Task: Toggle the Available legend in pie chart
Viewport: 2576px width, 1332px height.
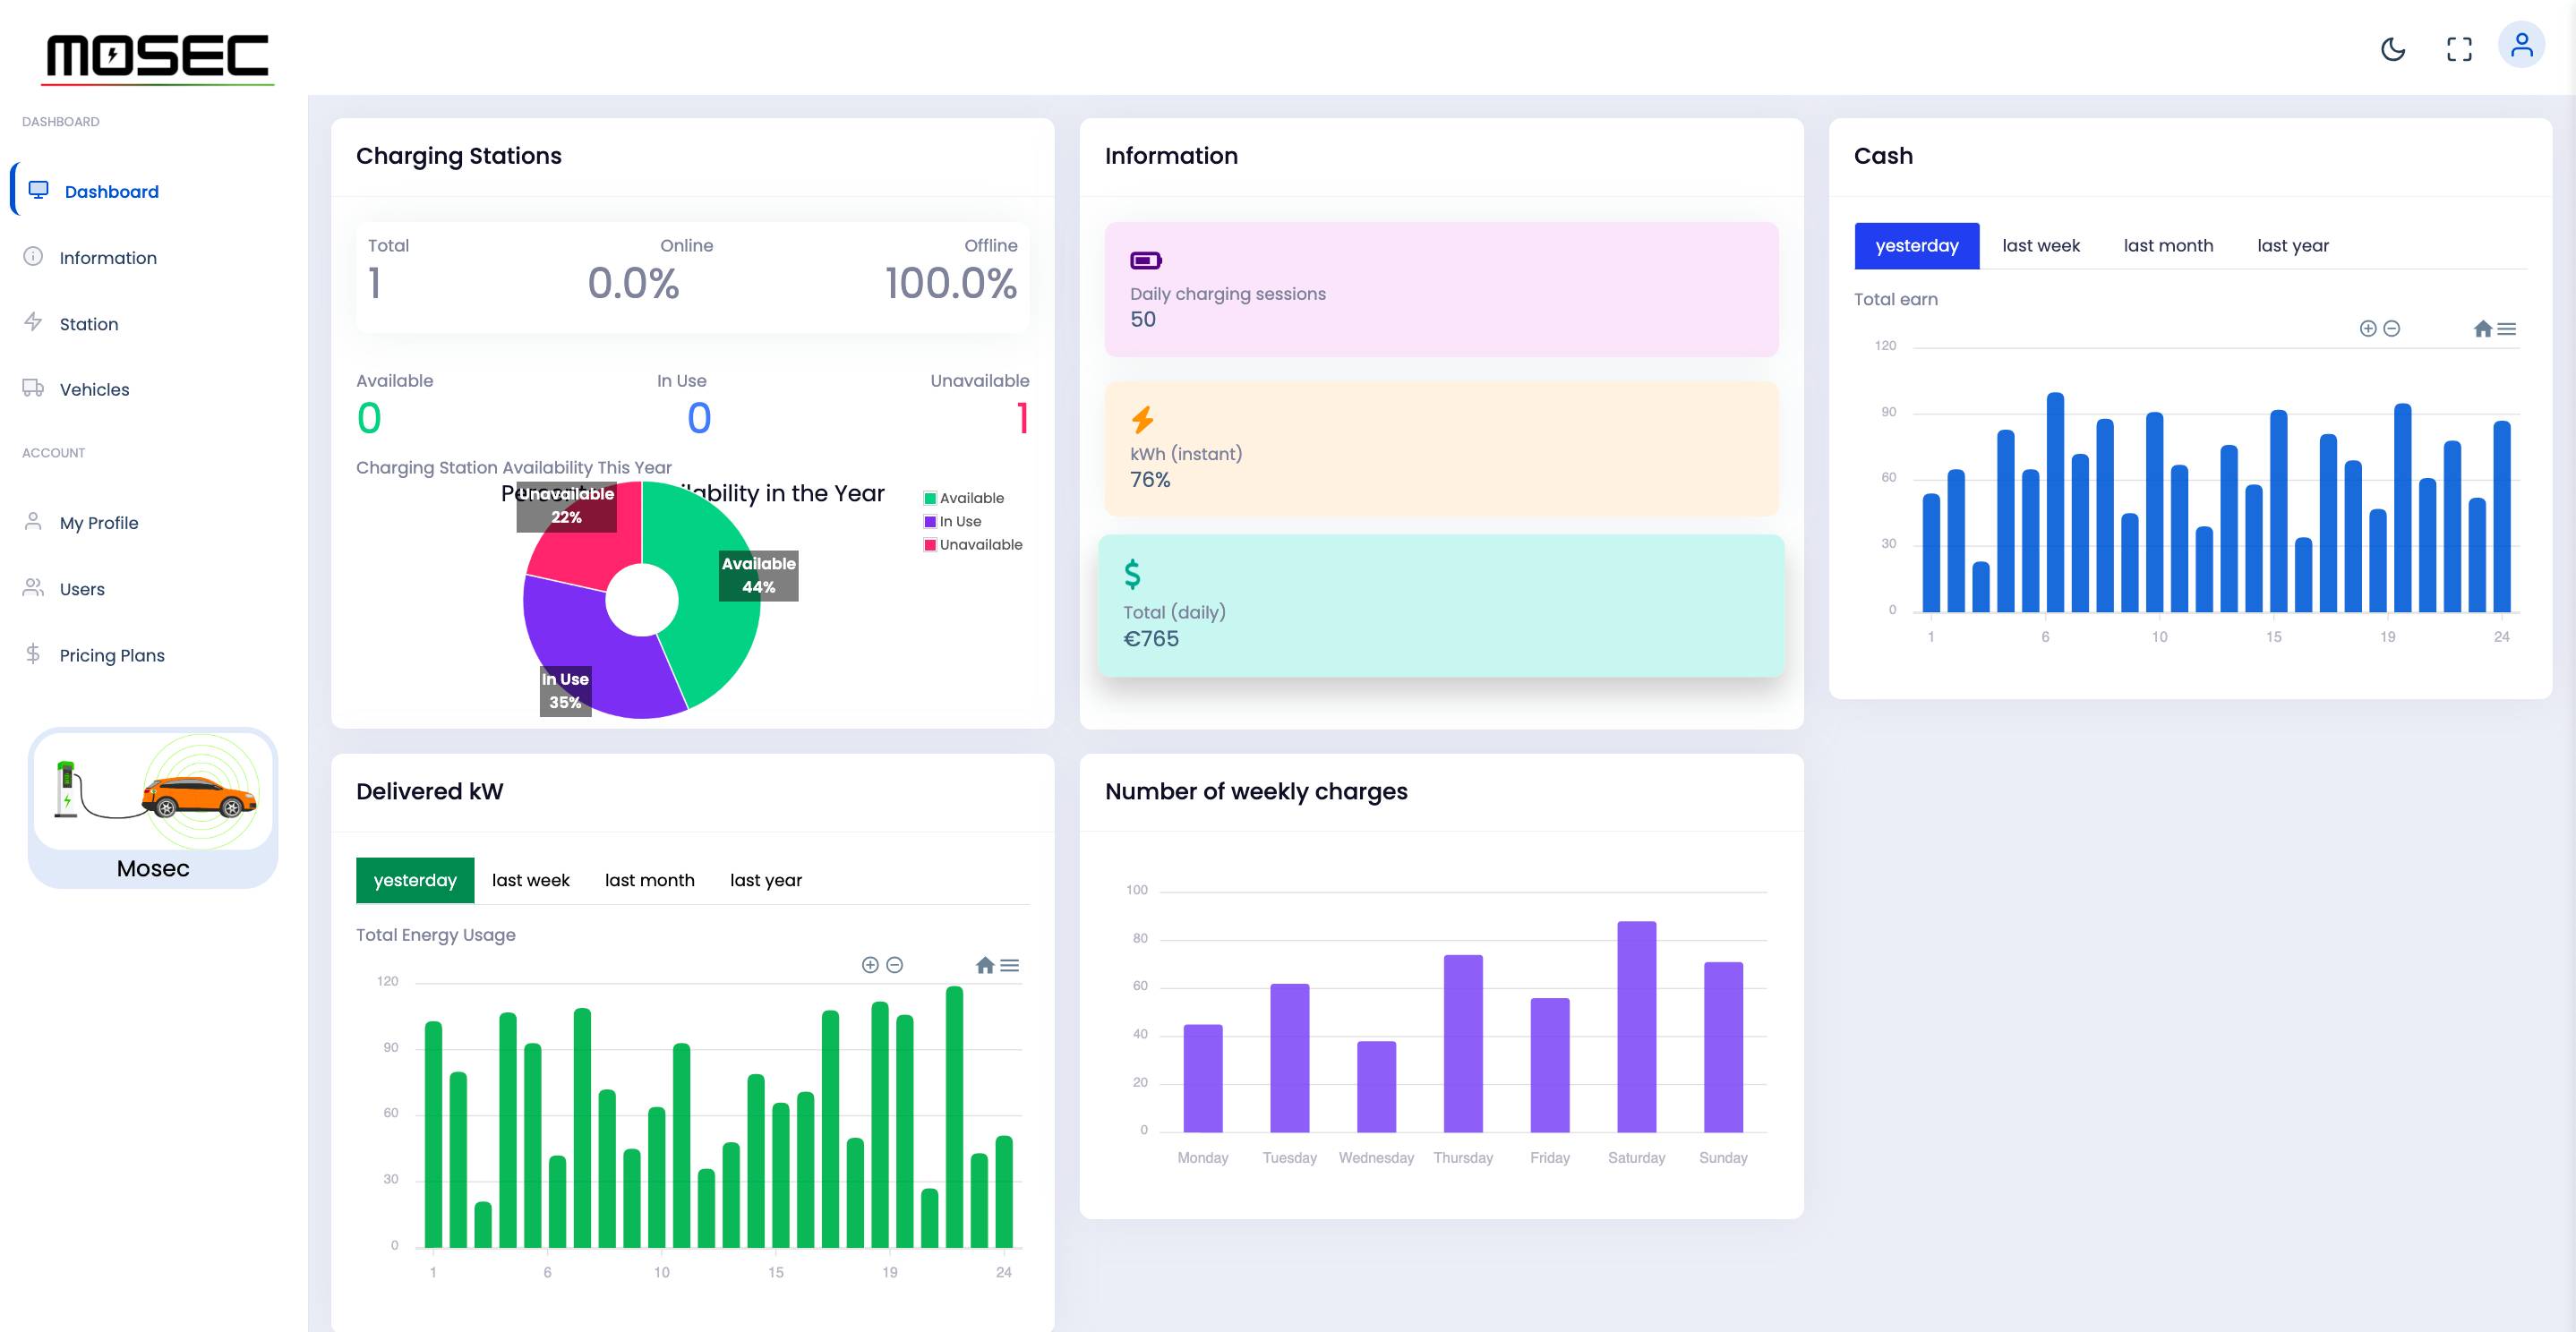Action: (x=966, y=497)
